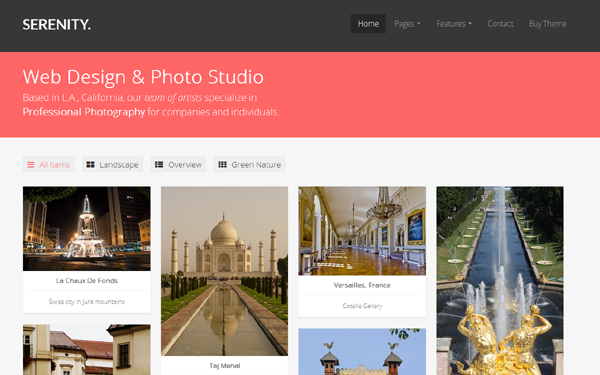Click the Versailles, France title

point(362,285)
